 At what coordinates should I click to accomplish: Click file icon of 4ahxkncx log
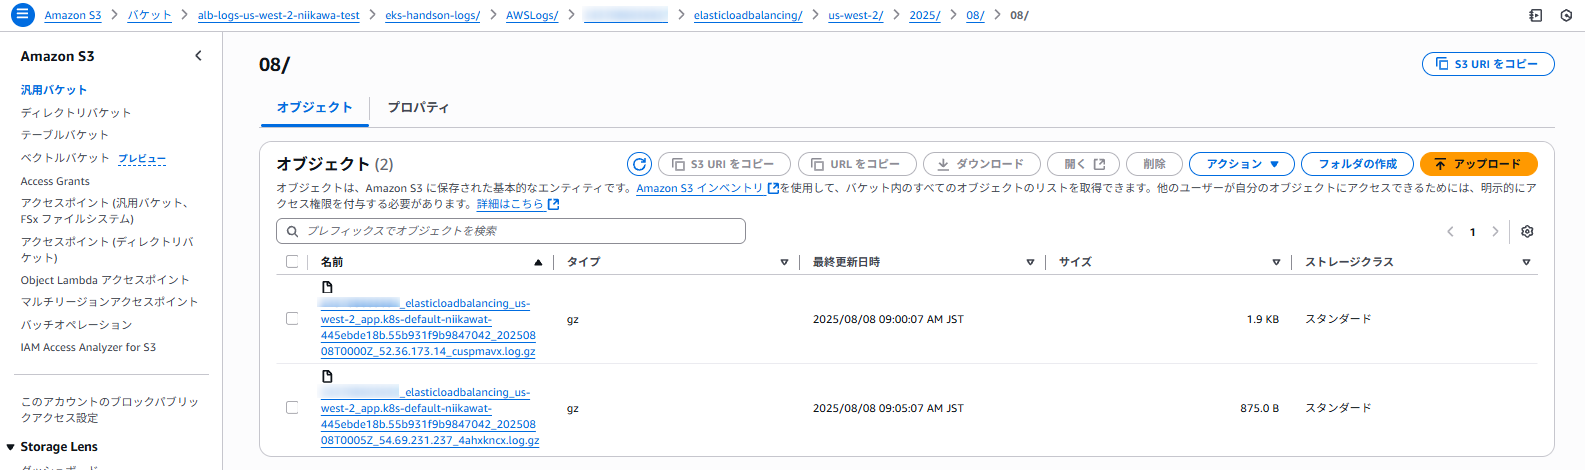327,376
